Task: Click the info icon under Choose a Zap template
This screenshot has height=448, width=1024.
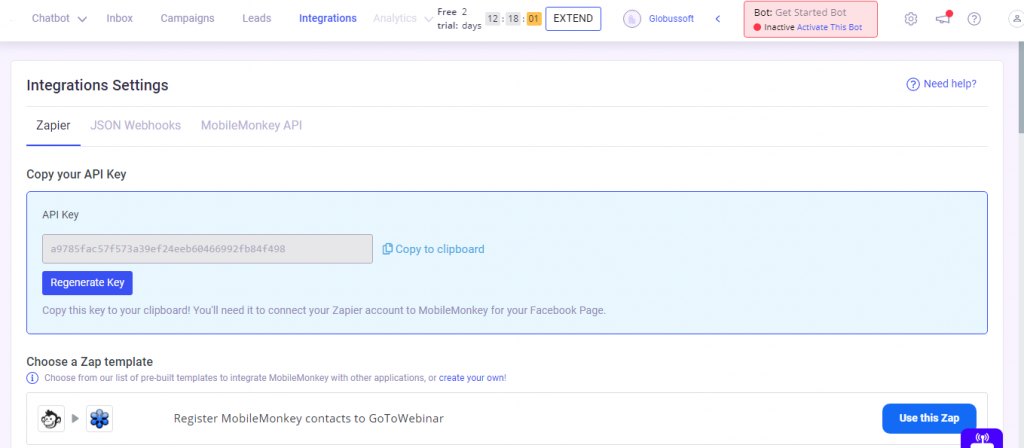Action: (33, 378)
